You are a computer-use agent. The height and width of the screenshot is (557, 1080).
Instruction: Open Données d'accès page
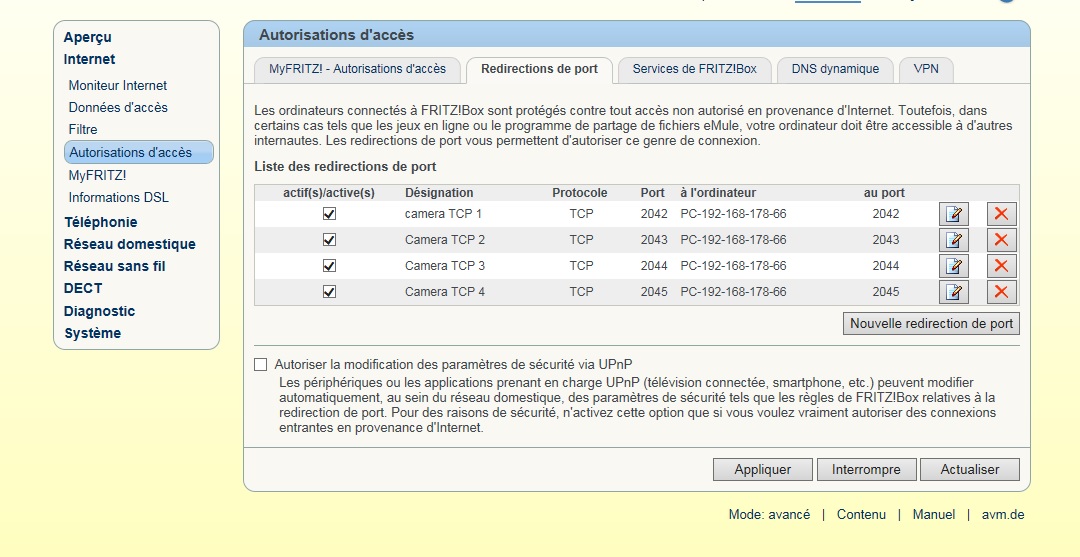(x=118, y=107)
